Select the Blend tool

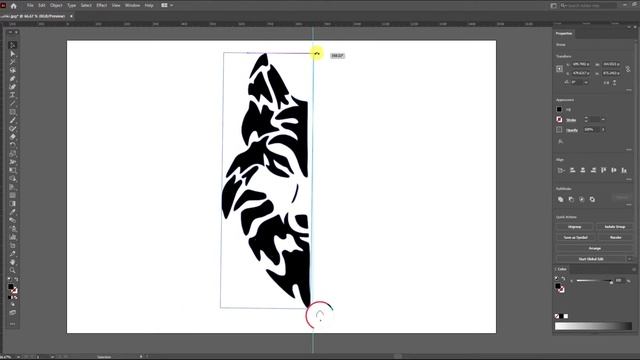point(13,220)
